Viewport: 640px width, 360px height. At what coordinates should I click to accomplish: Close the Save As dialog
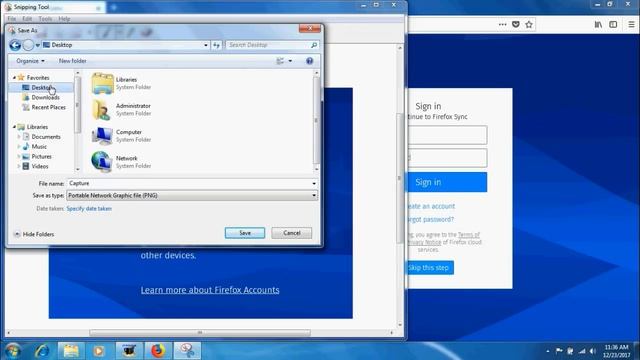[x=310, y=29]
